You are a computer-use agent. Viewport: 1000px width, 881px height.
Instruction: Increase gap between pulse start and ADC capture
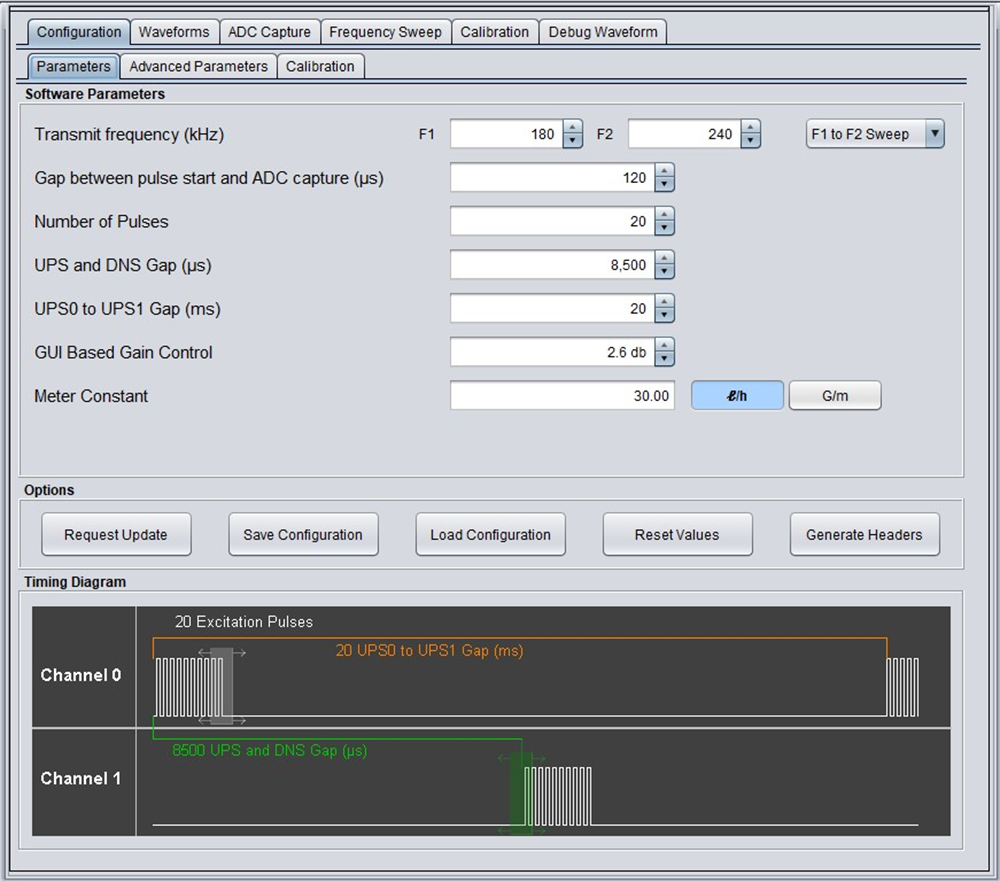click(x=664, y=171)
